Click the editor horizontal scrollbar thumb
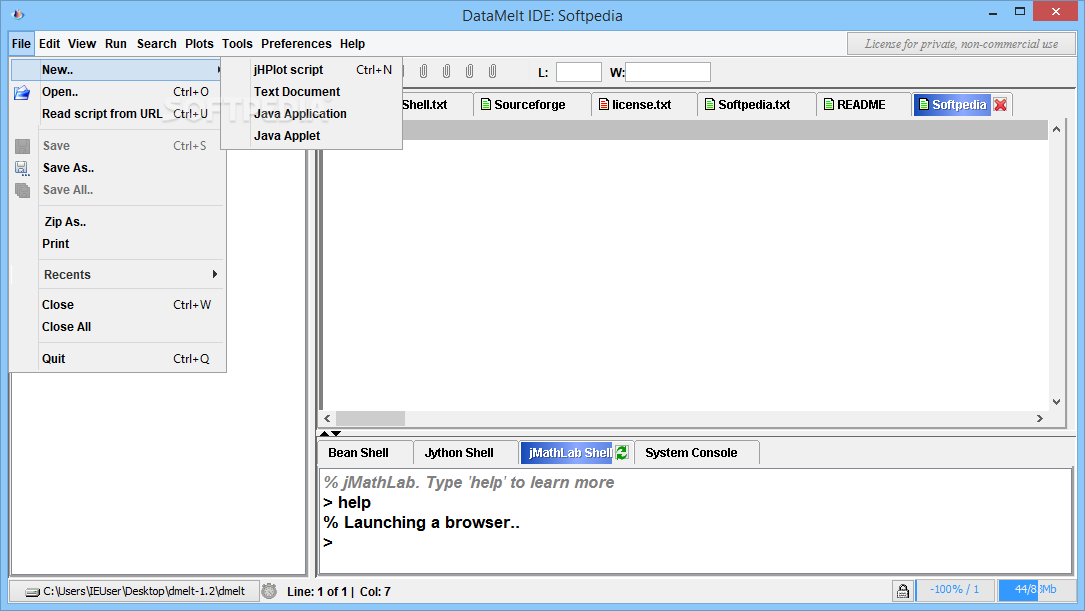 pyautogui.click(x=370, y=419)
